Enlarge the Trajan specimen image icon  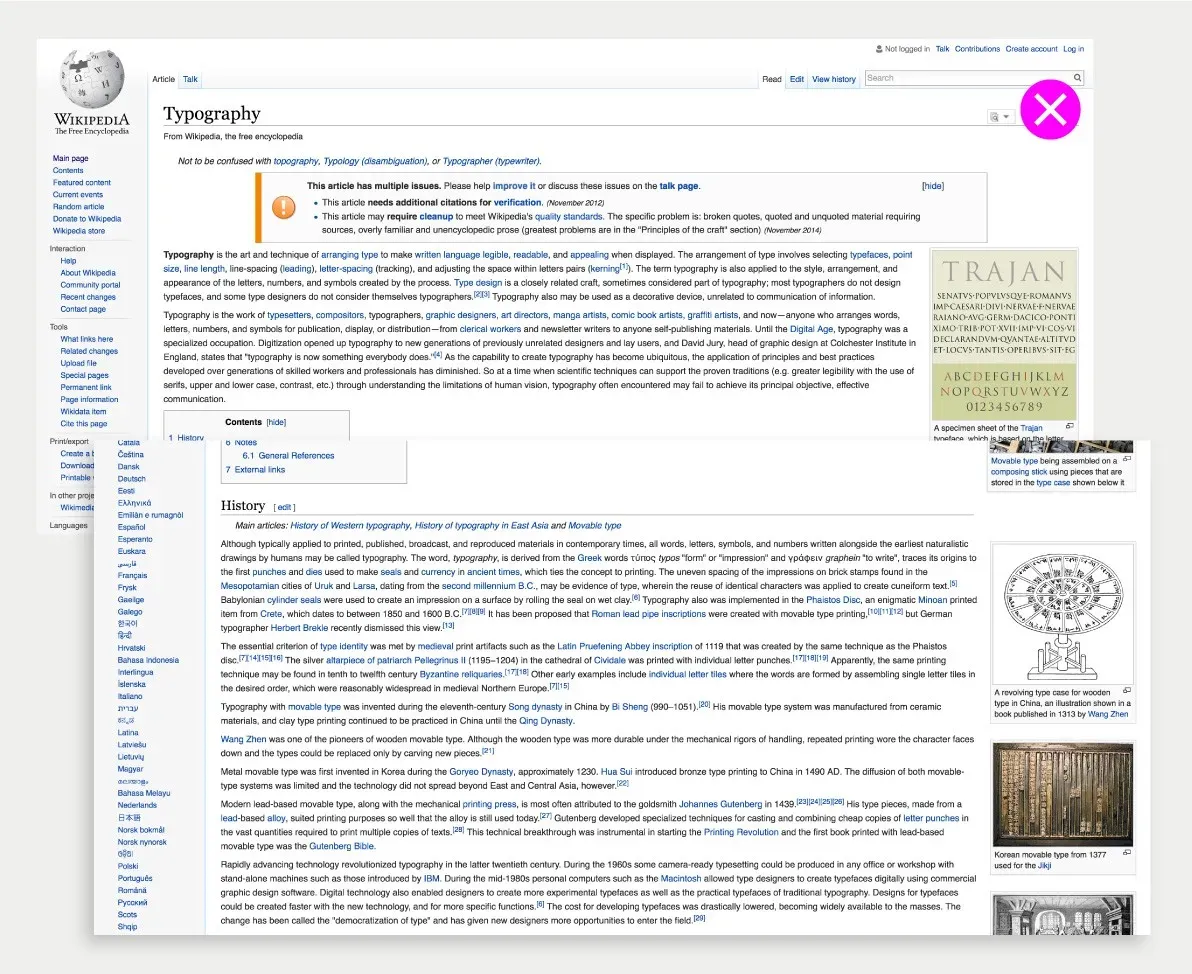click(1070, 427)
